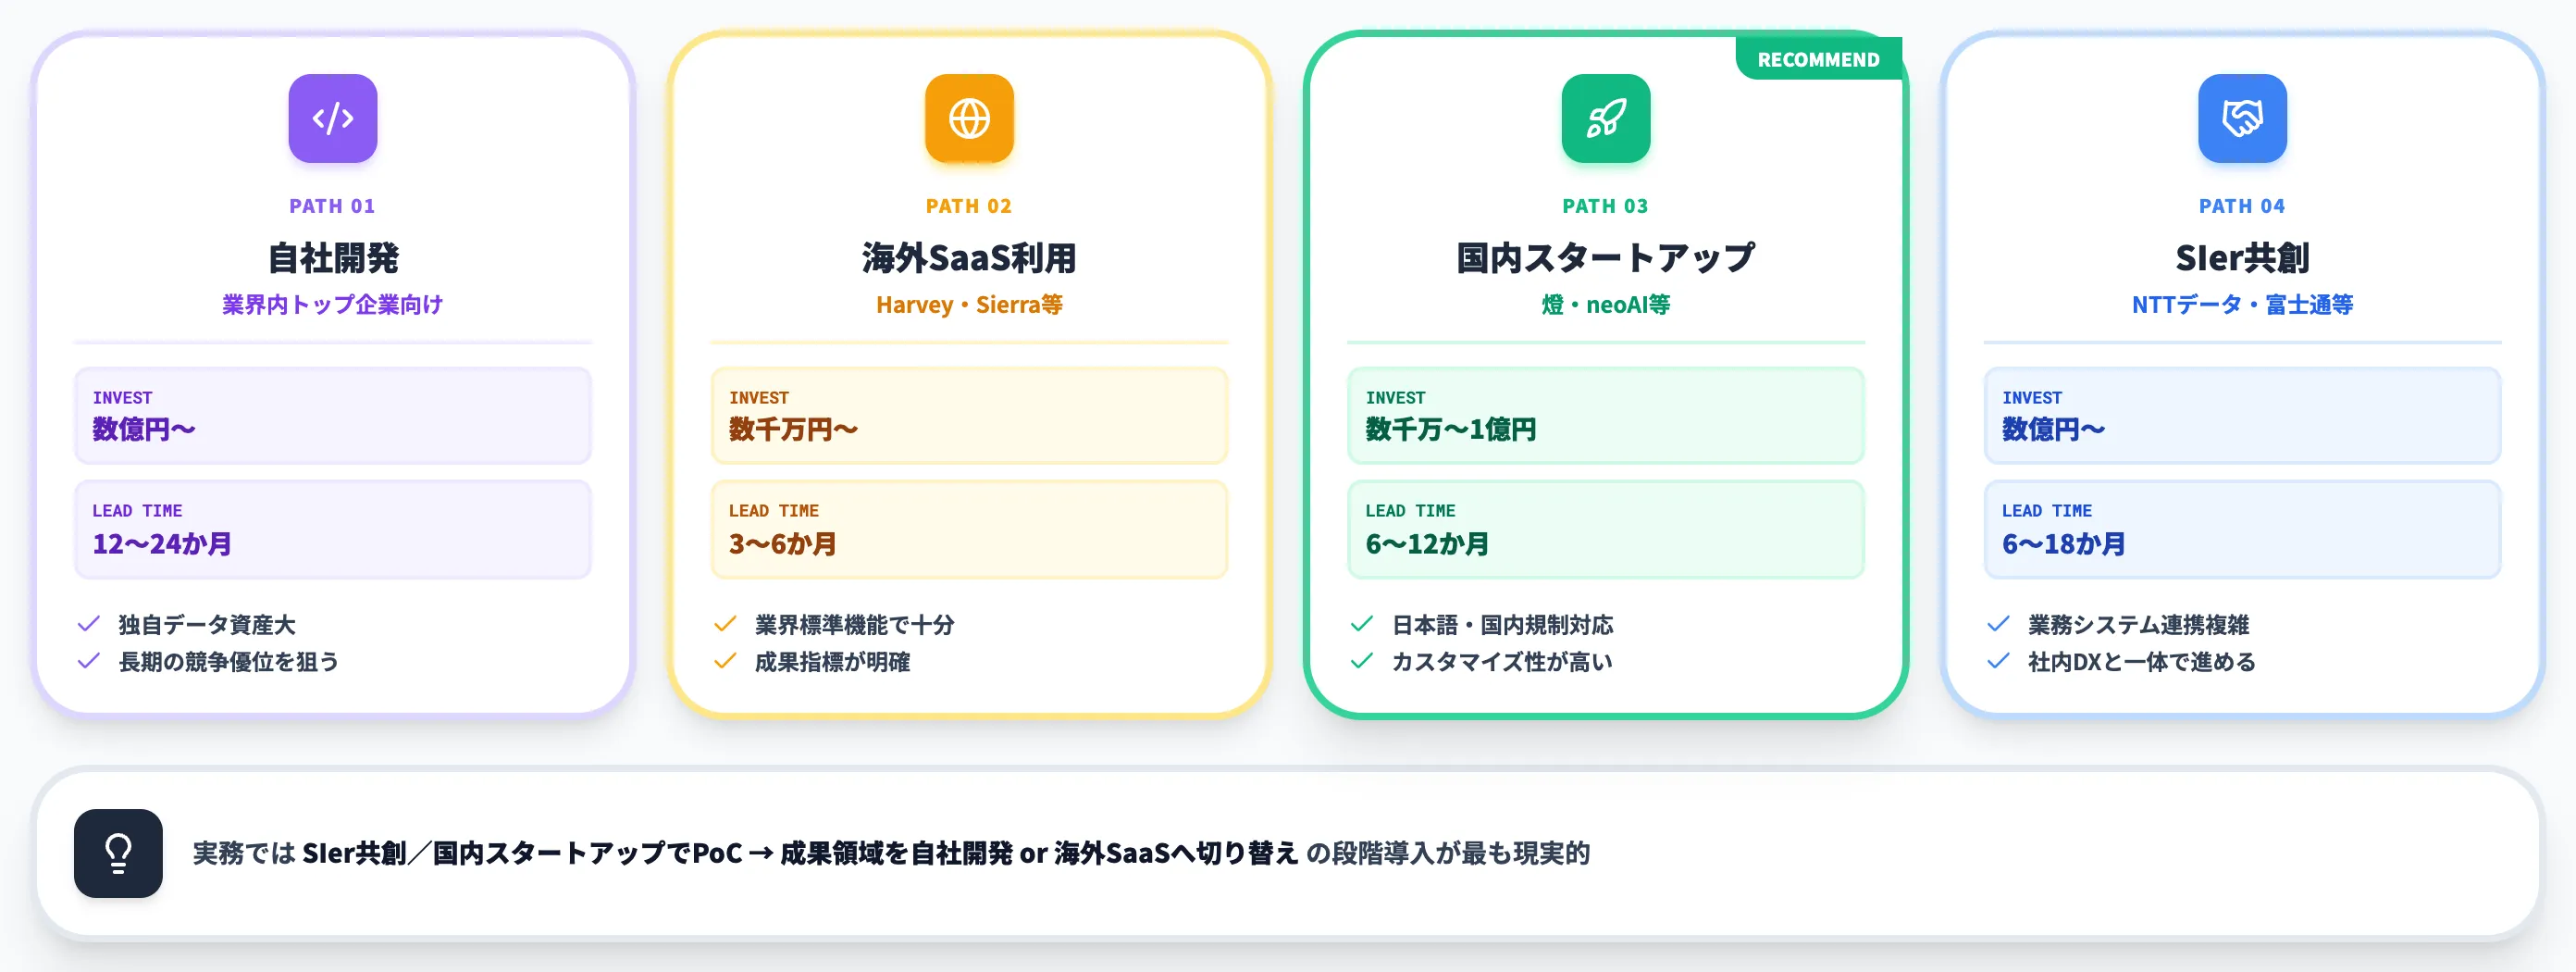Click the LEAD TIME value 6〜18か月
2576x972 pixels.
click(x=2063, y=543)
